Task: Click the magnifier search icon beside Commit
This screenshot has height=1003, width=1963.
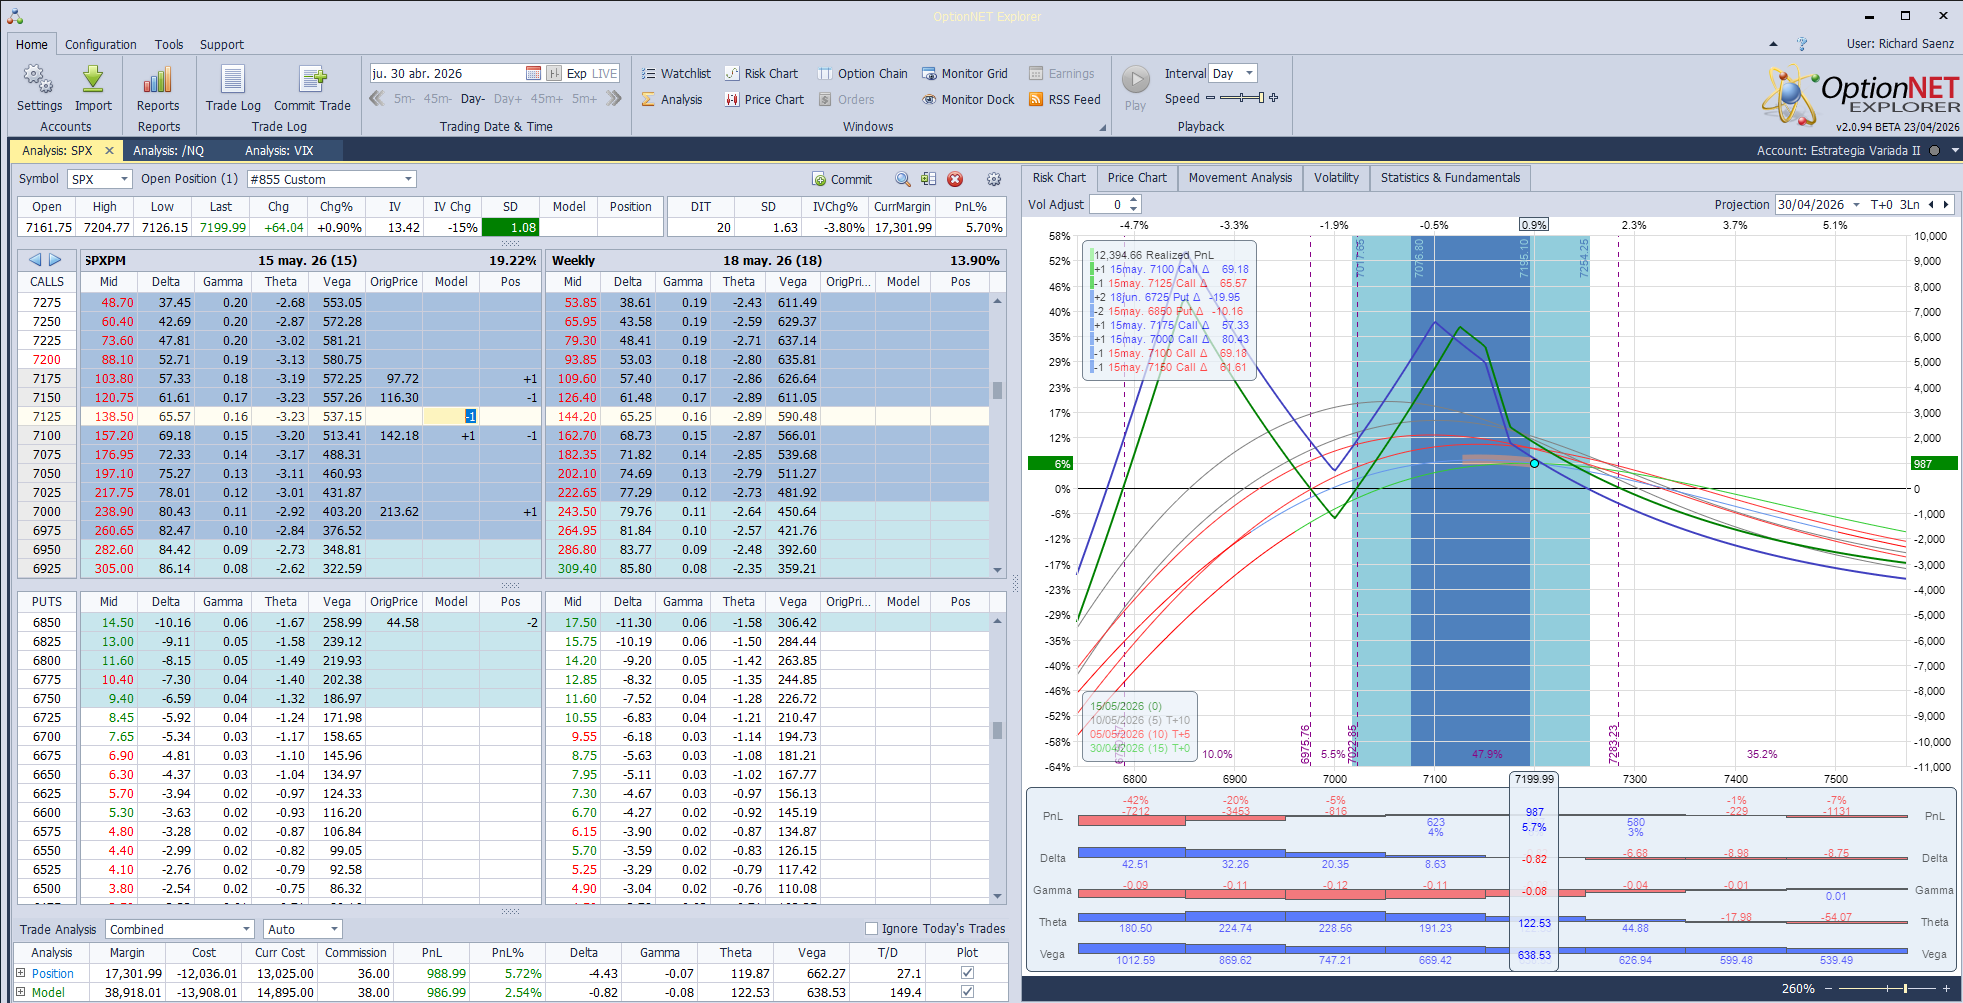Action: (903, 179)
